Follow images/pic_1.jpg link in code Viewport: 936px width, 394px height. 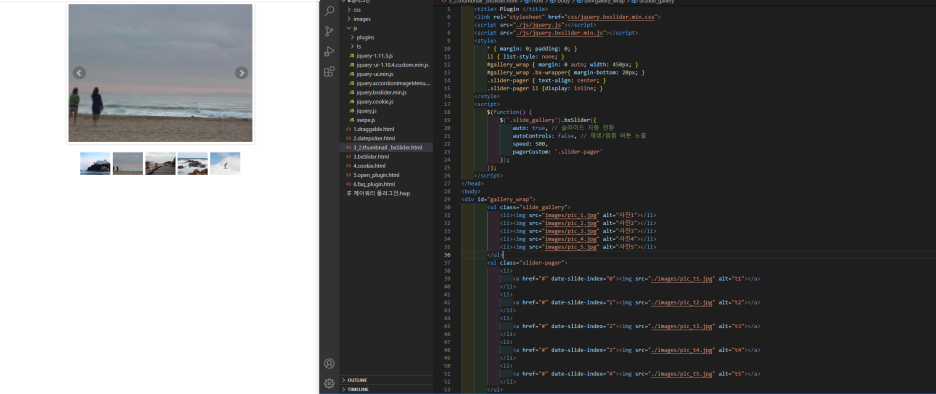(x=571, y=215)
